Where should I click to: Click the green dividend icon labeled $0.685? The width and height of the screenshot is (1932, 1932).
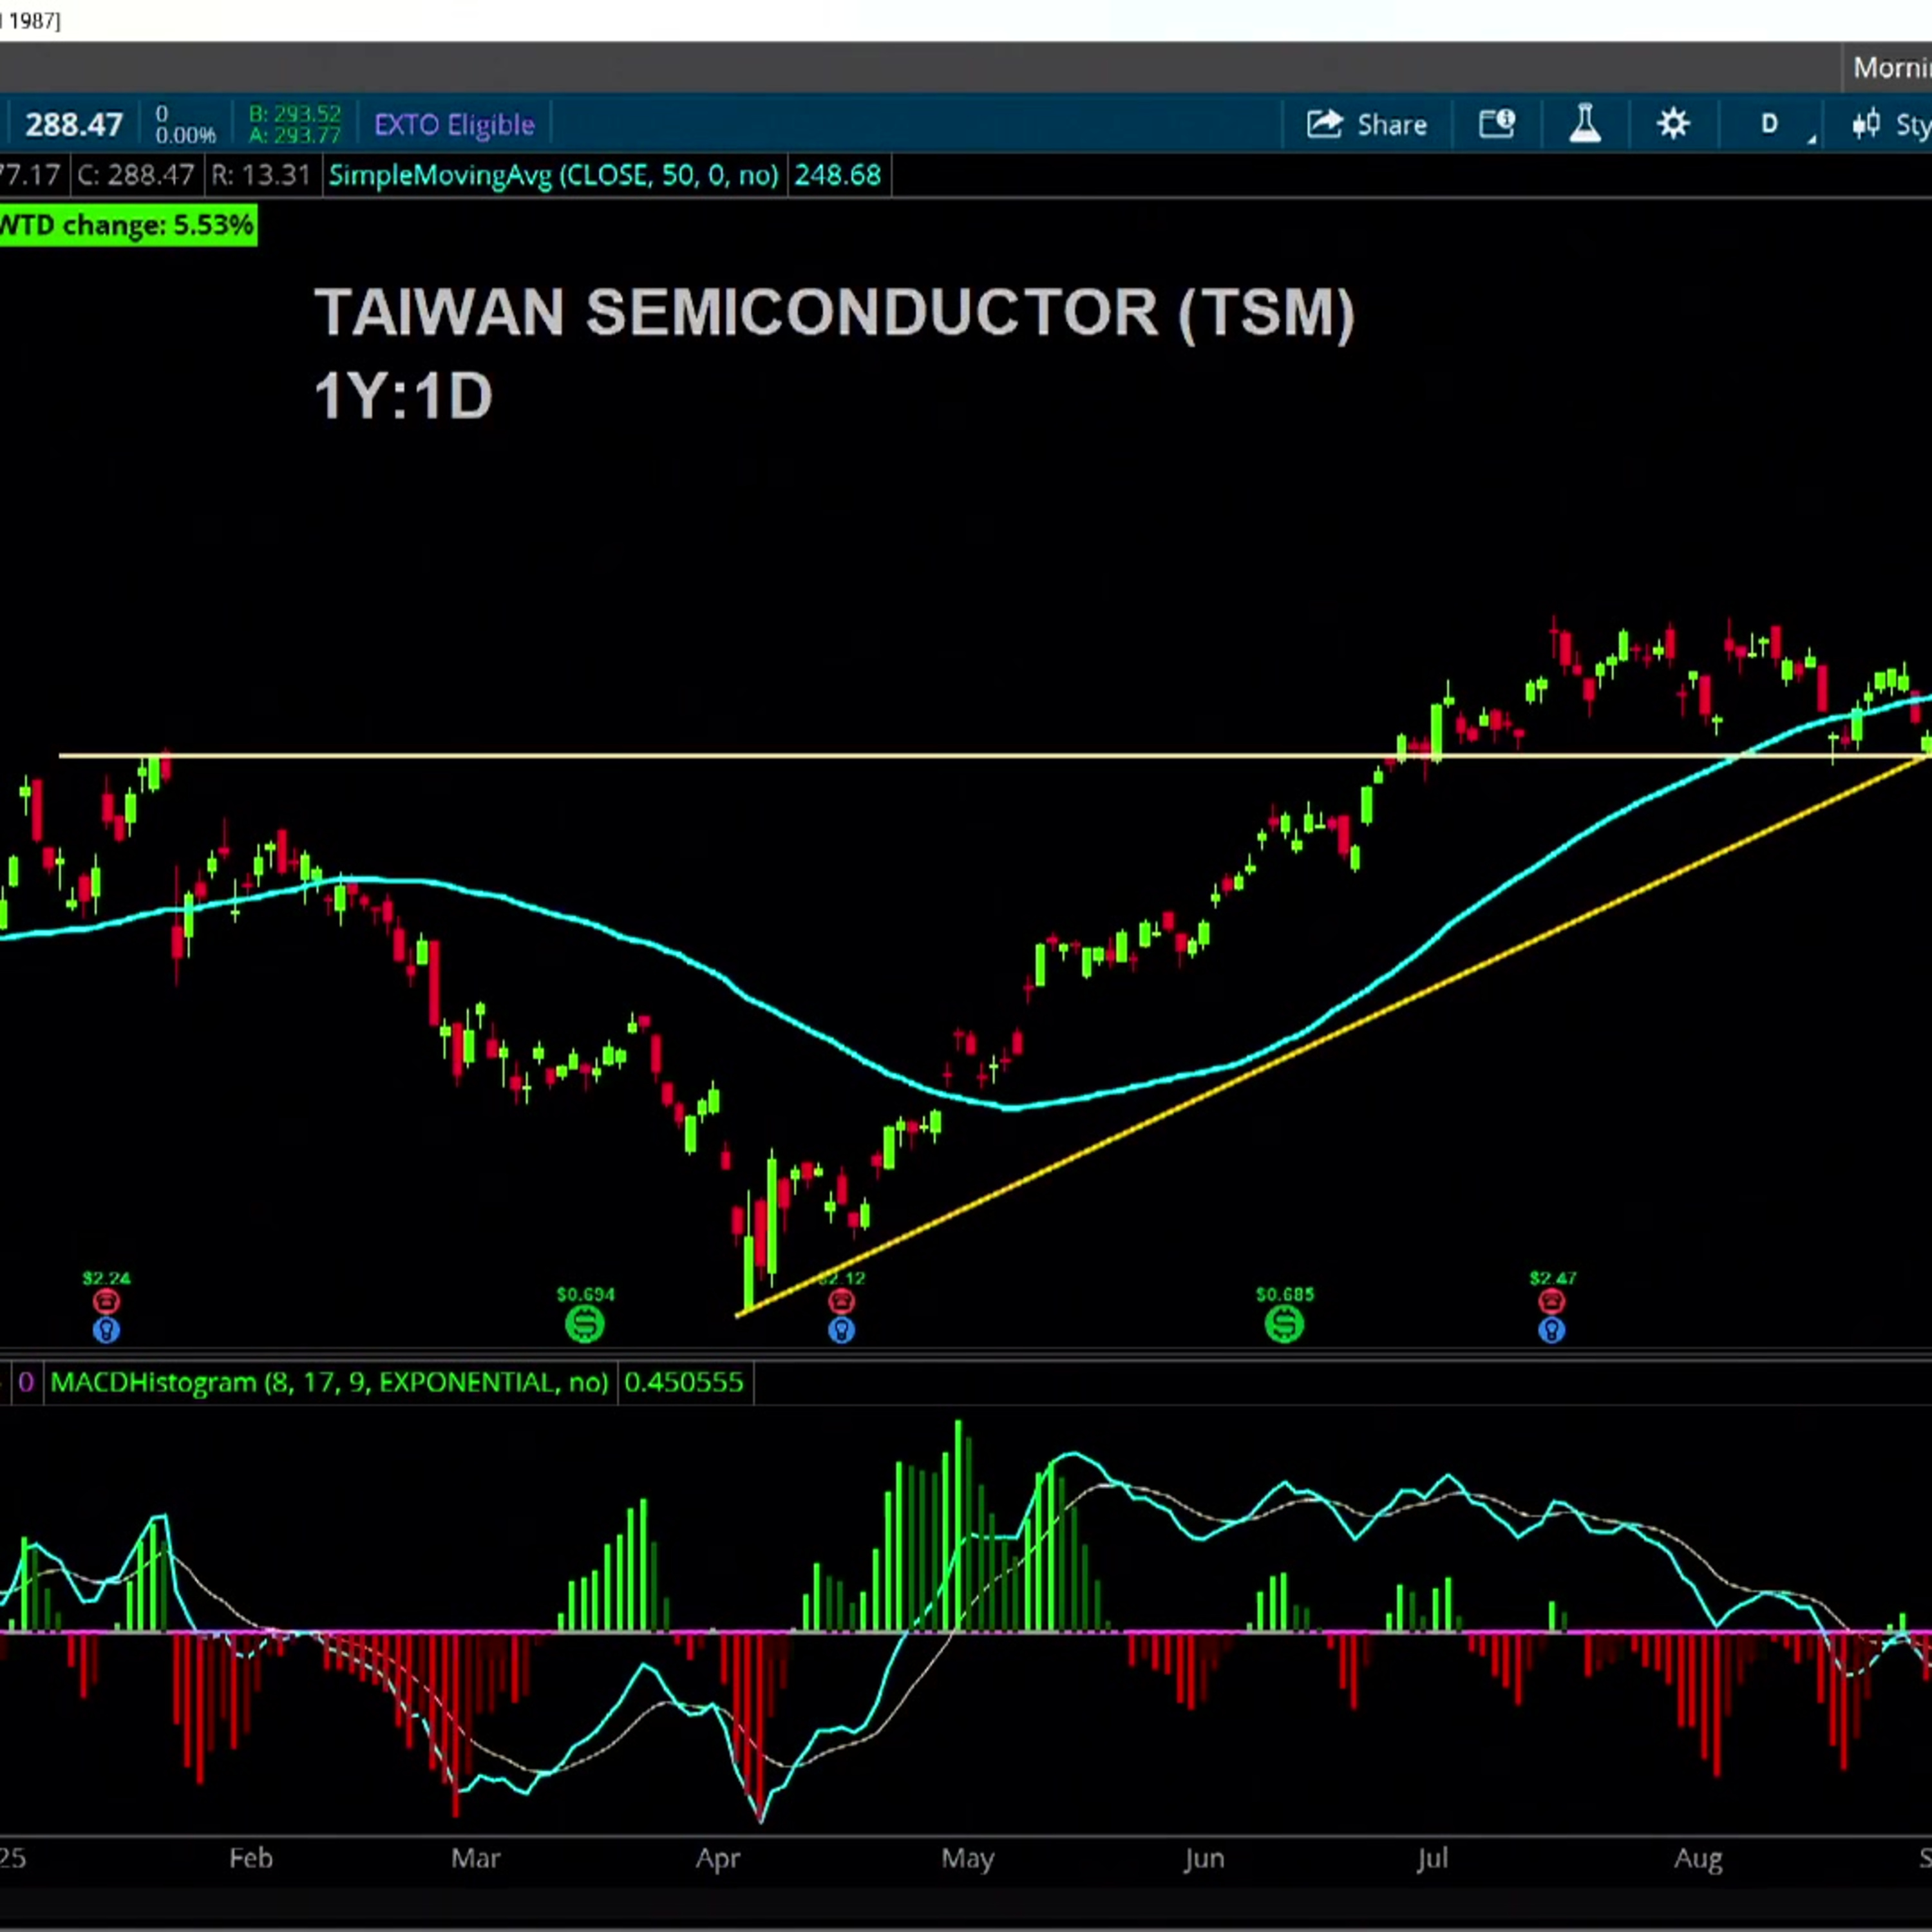1285,1324
